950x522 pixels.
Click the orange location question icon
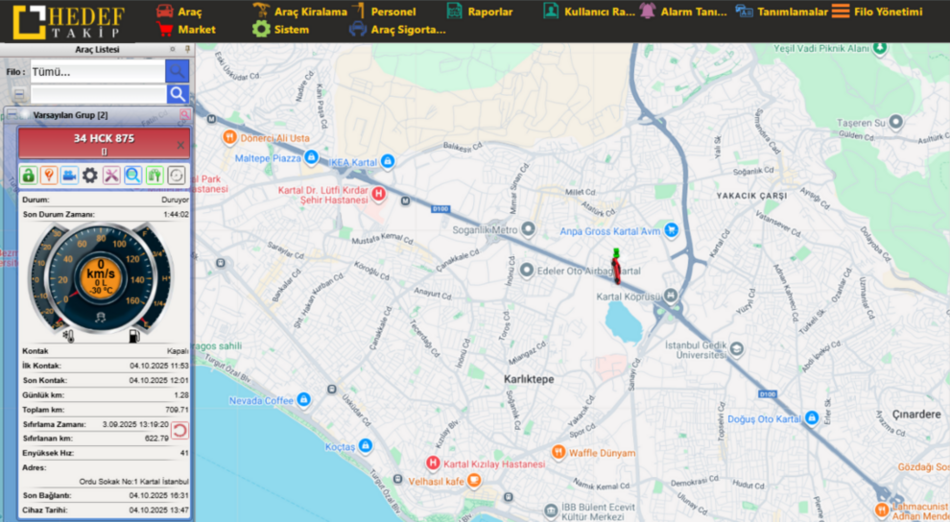pos(48,175)
